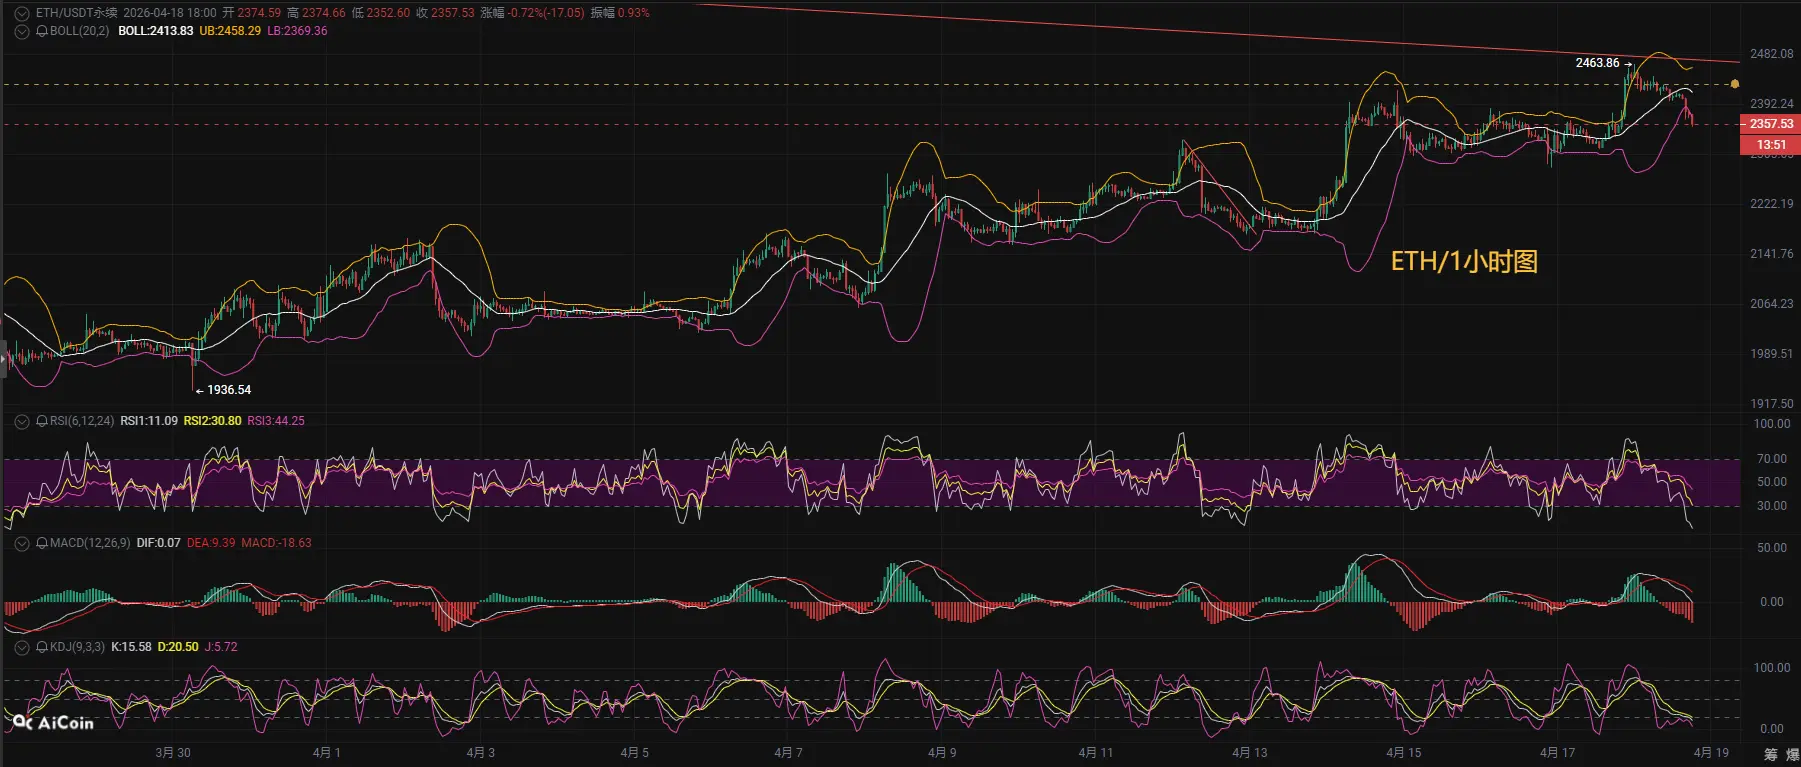Select the yellow dot on the dashed alert line
The image size is (1801, 767).
(x=1735, y=84)
